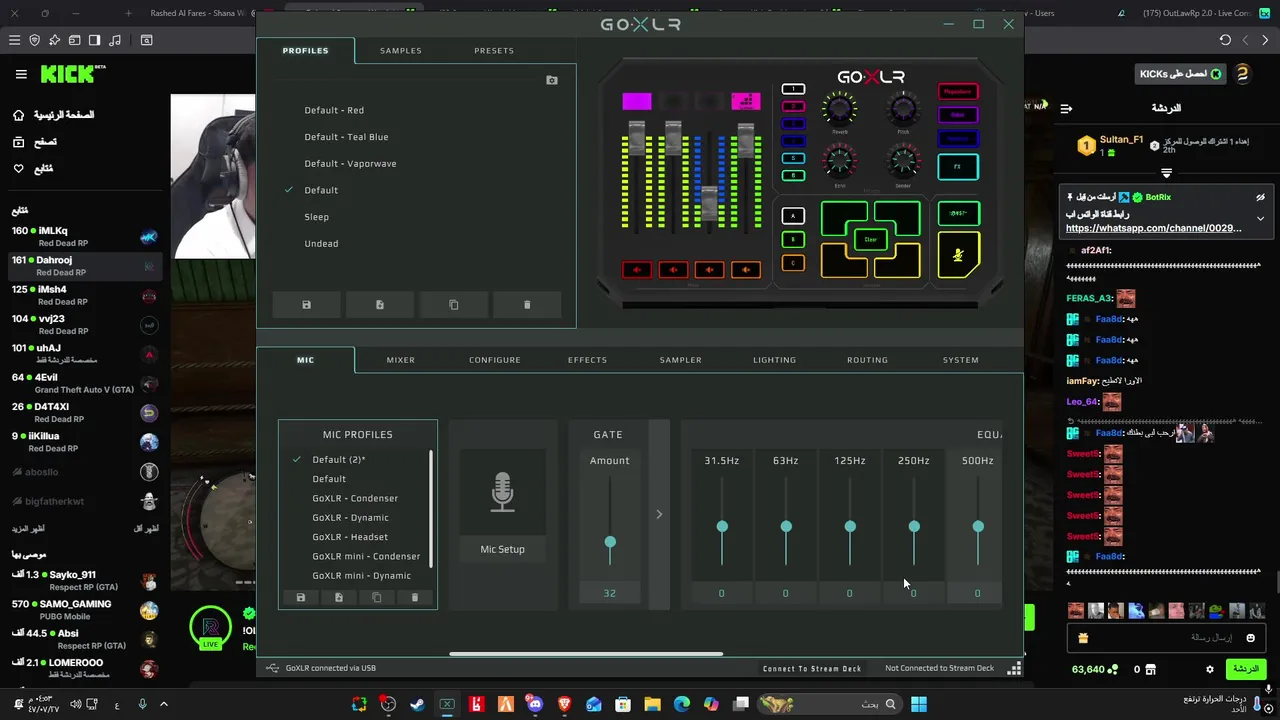Click the mic mute button on GoXLR device
The image size is (1280, 720).
958,255
